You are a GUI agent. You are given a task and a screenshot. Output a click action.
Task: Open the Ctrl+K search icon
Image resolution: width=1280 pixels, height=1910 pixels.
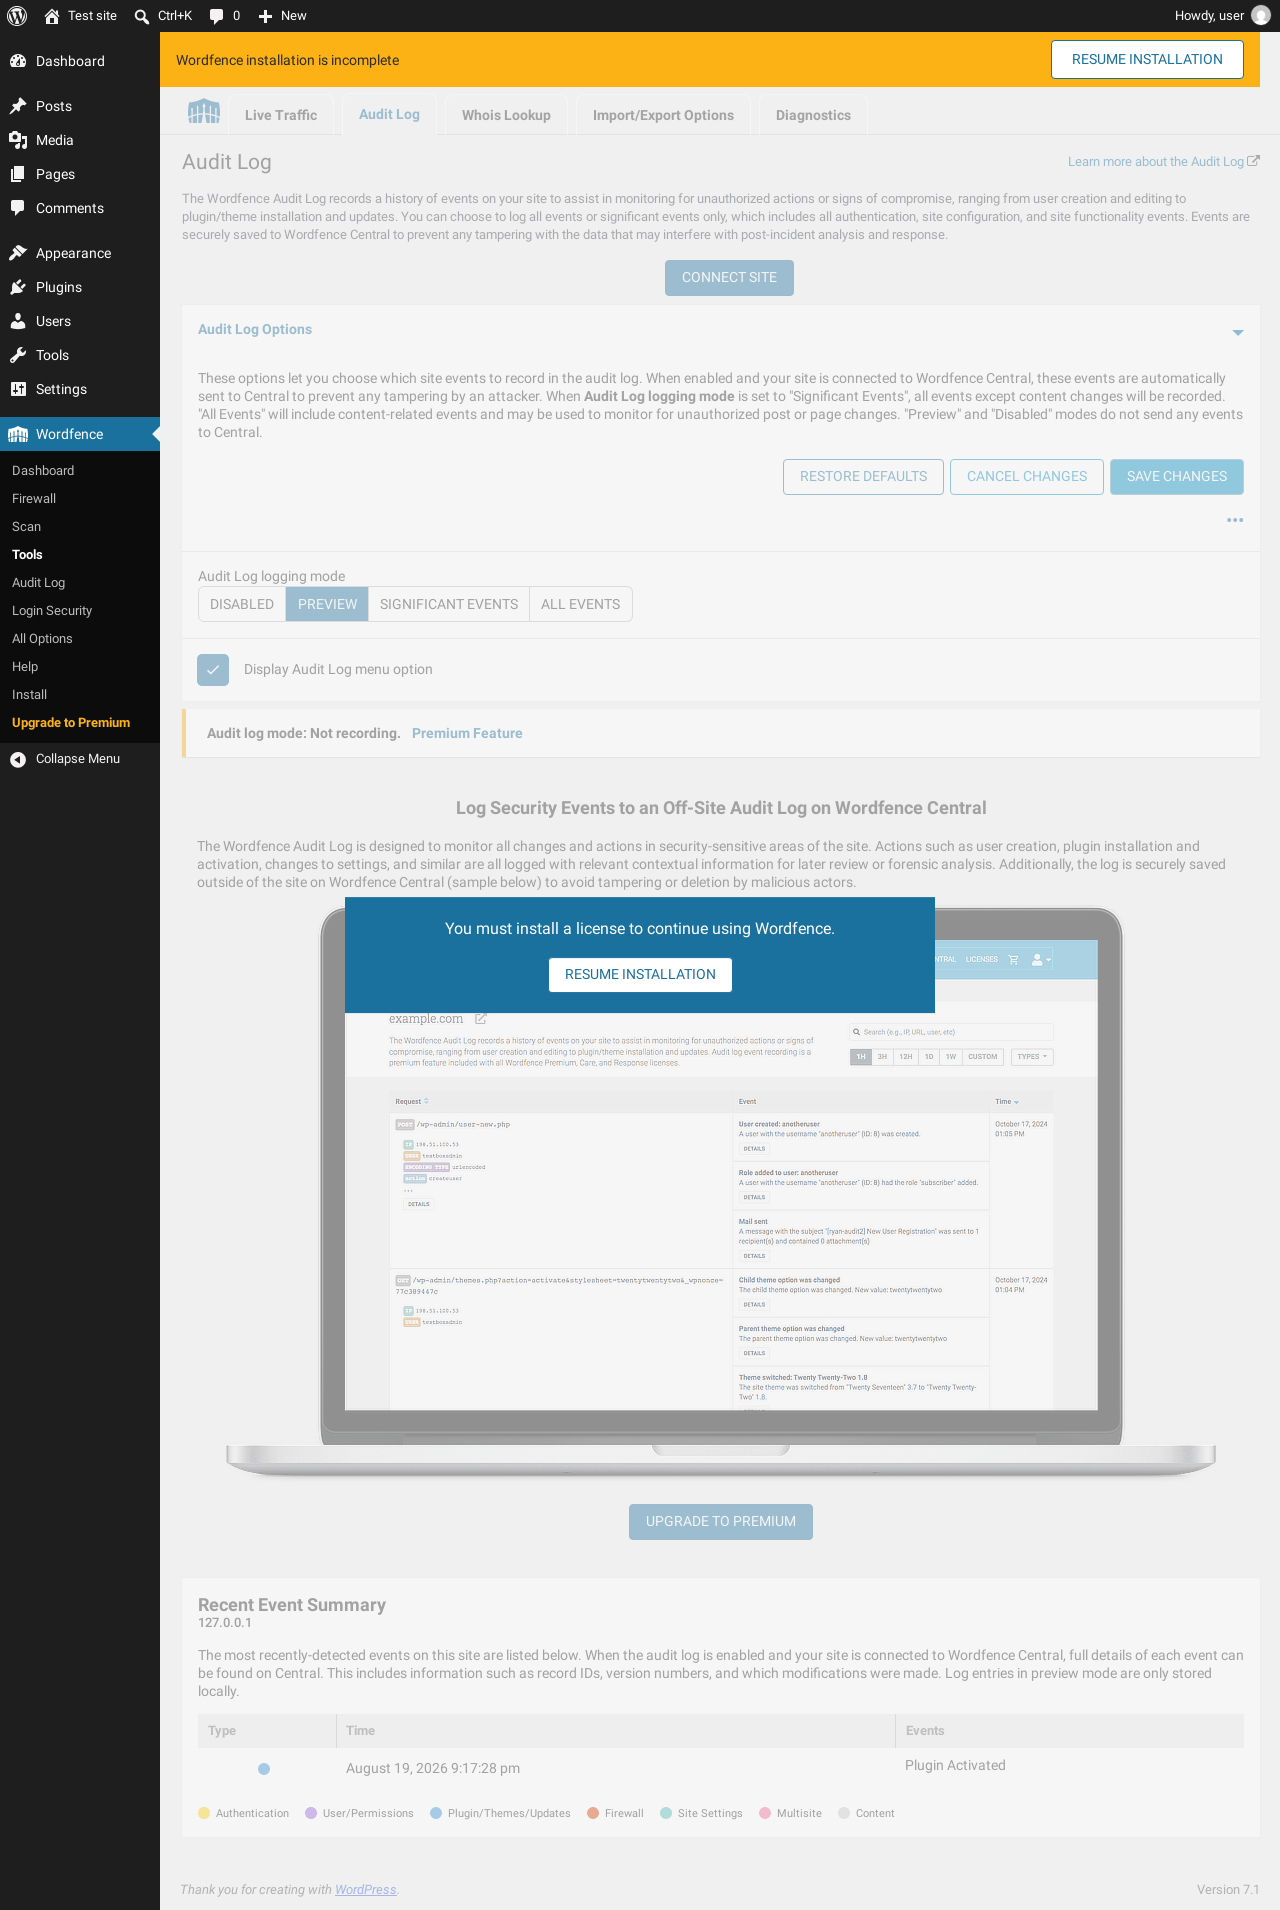tap(142, 16)
